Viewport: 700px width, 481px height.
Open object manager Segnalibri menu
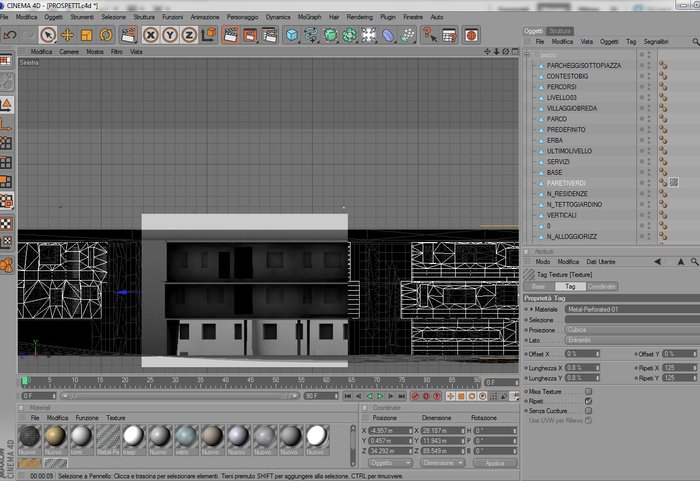pyautogui.click(x=656, y=42)
